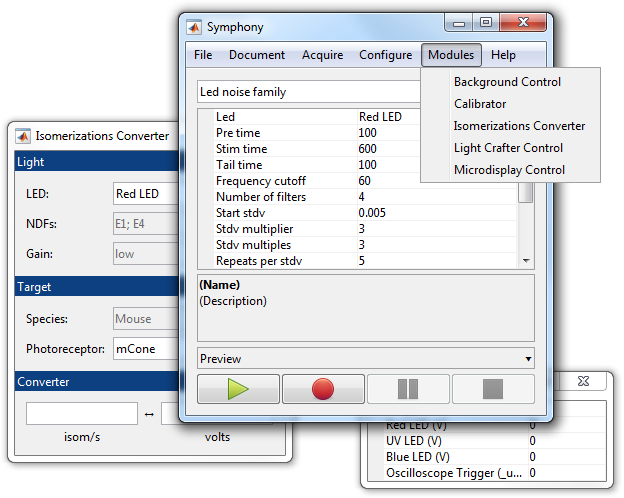Open the Led noise family protocol dropdown
Screen dimensions: 624x498
(308, 92)
